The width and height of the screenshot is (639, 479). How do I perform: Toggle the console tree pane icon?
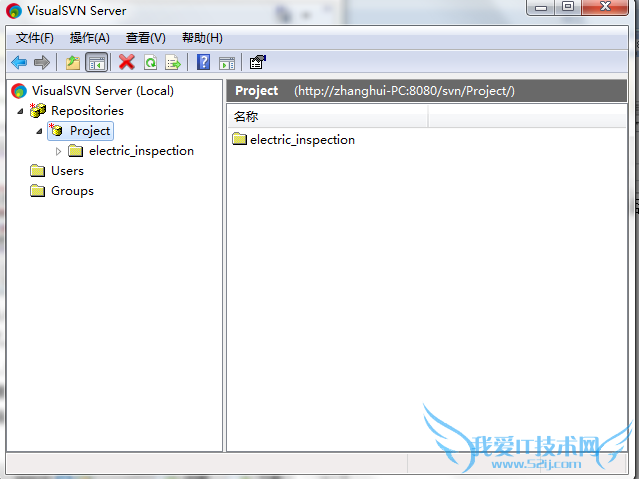[x=97, y=62]
